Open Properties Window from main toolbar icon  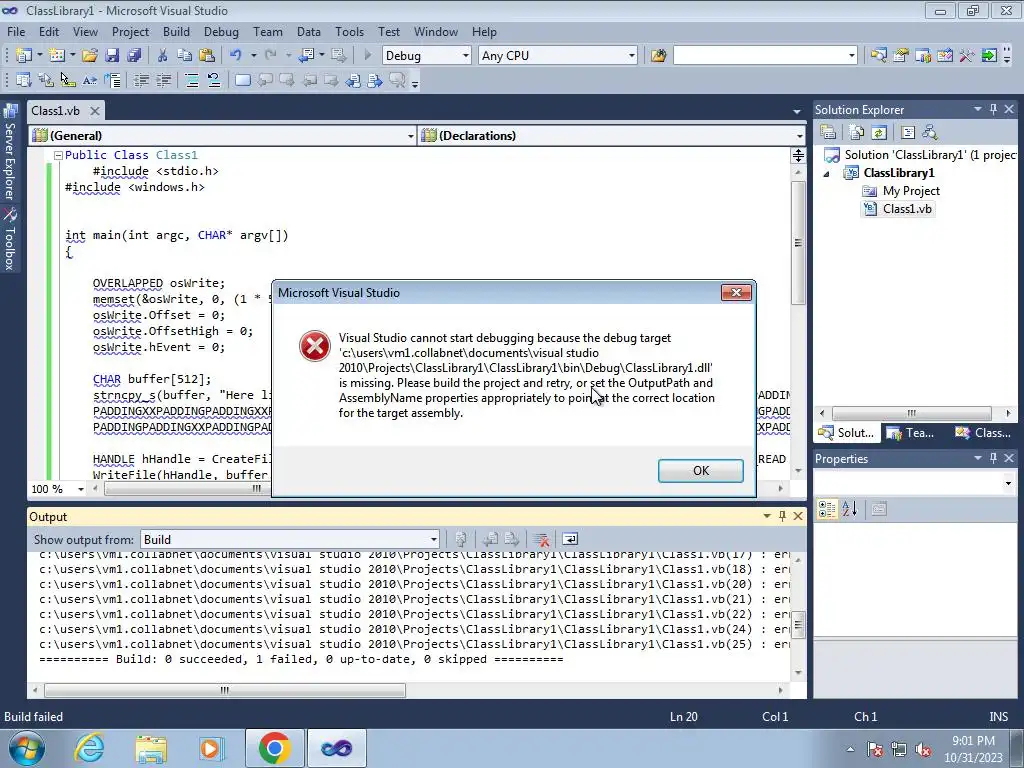coord(901,56)
